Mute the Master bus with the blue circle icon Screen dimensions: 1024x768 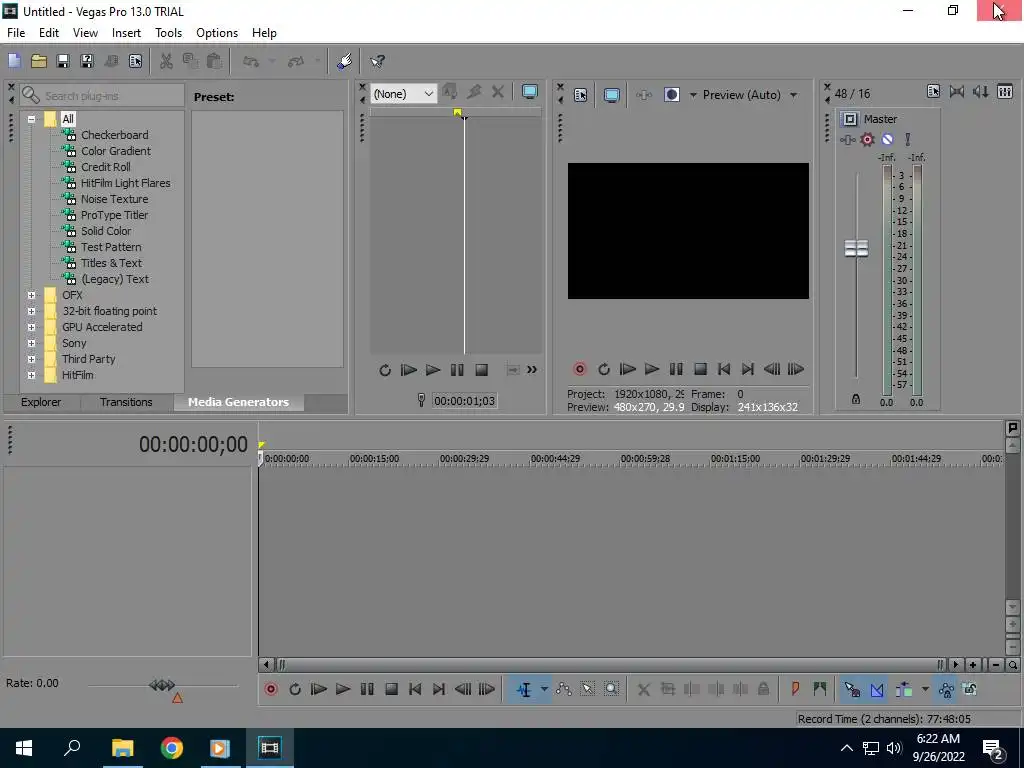tap(887, 139)
